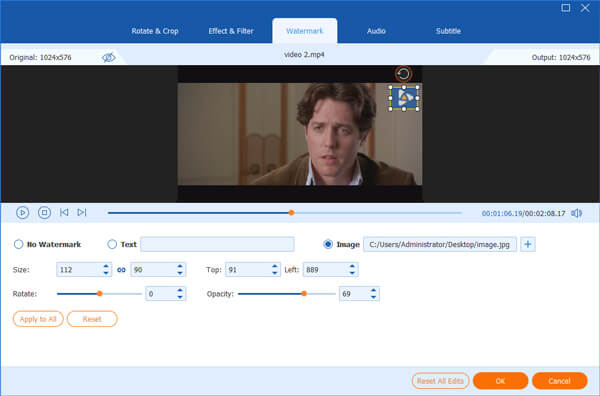Click the timestamp 00:01:06.19
The image size is (600, 396).
(x=502, y=213)
